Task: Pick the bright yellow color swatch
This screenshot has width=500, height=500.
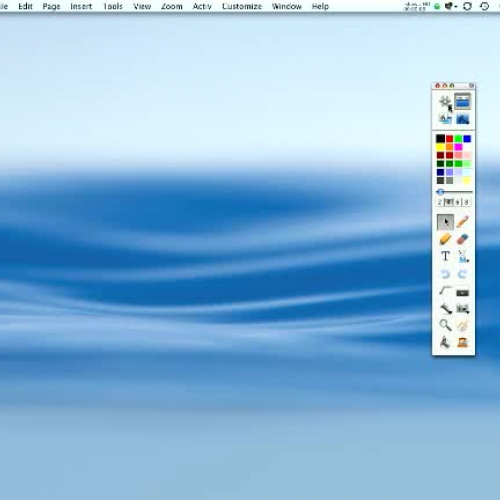Action: 440,147
